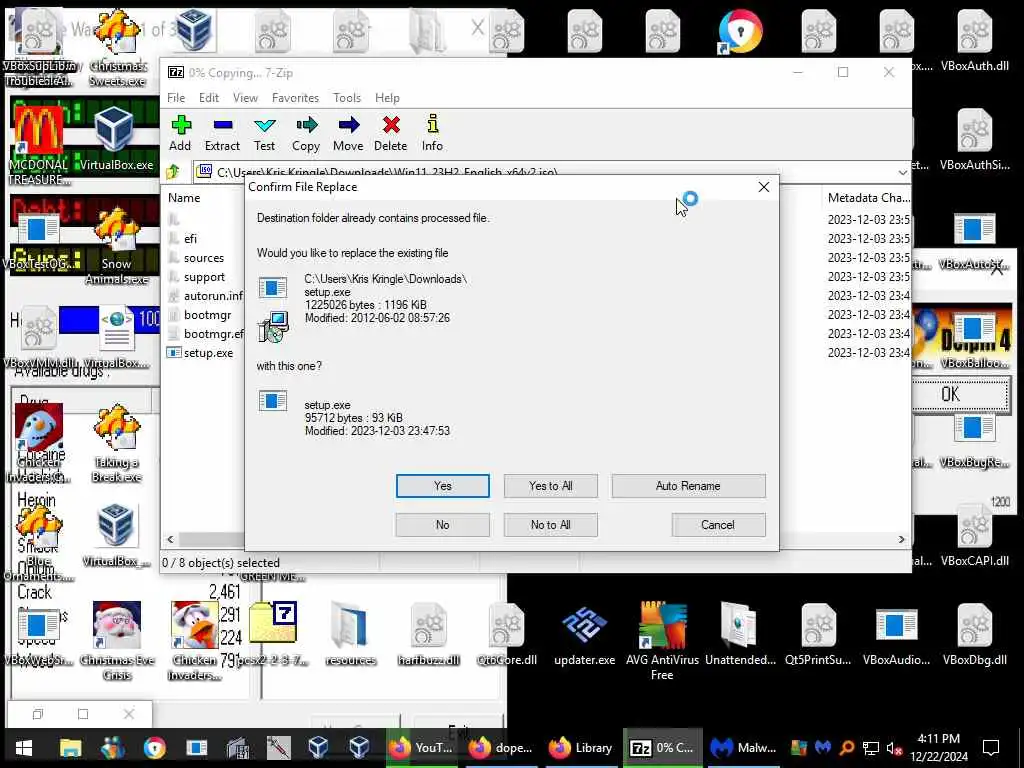Select the VBoxDbg.dll desktop icon
Screen dimensions: 1024x768
(974, 633)
